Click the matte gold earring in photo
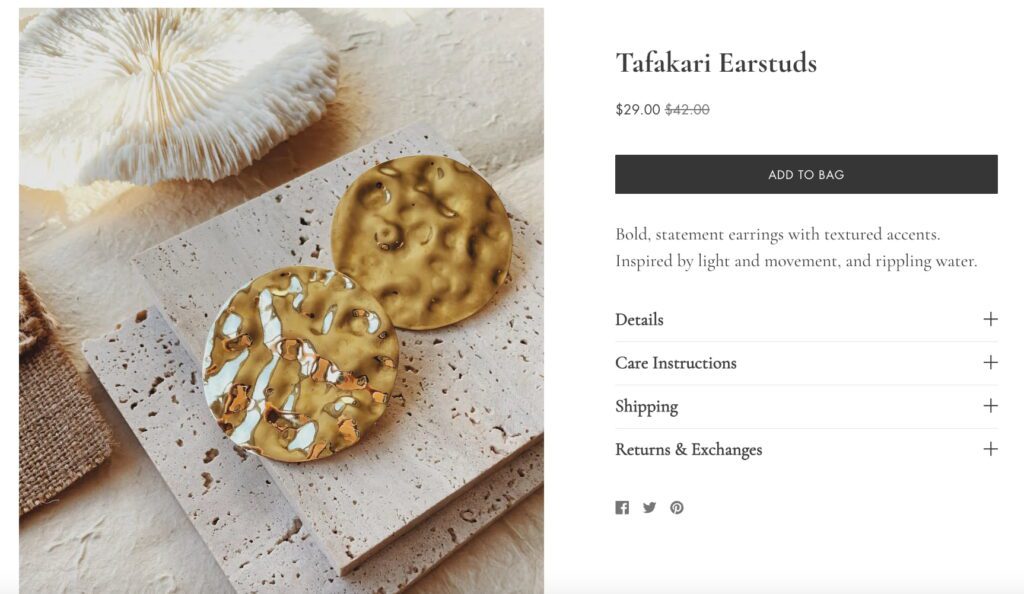1024x594 pixels. point(421,241)
